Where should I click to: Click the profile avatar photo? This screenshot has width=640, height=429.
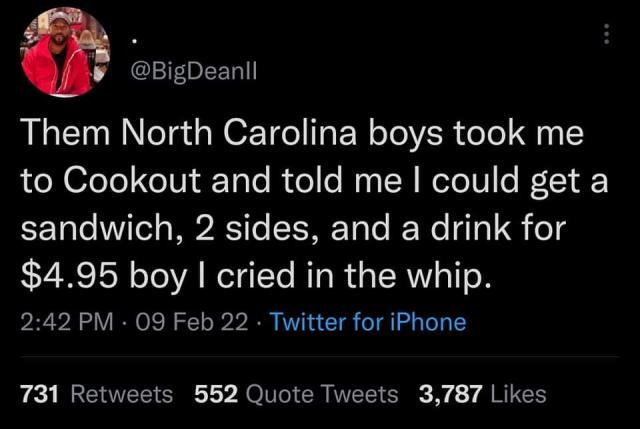pos(66,52)
